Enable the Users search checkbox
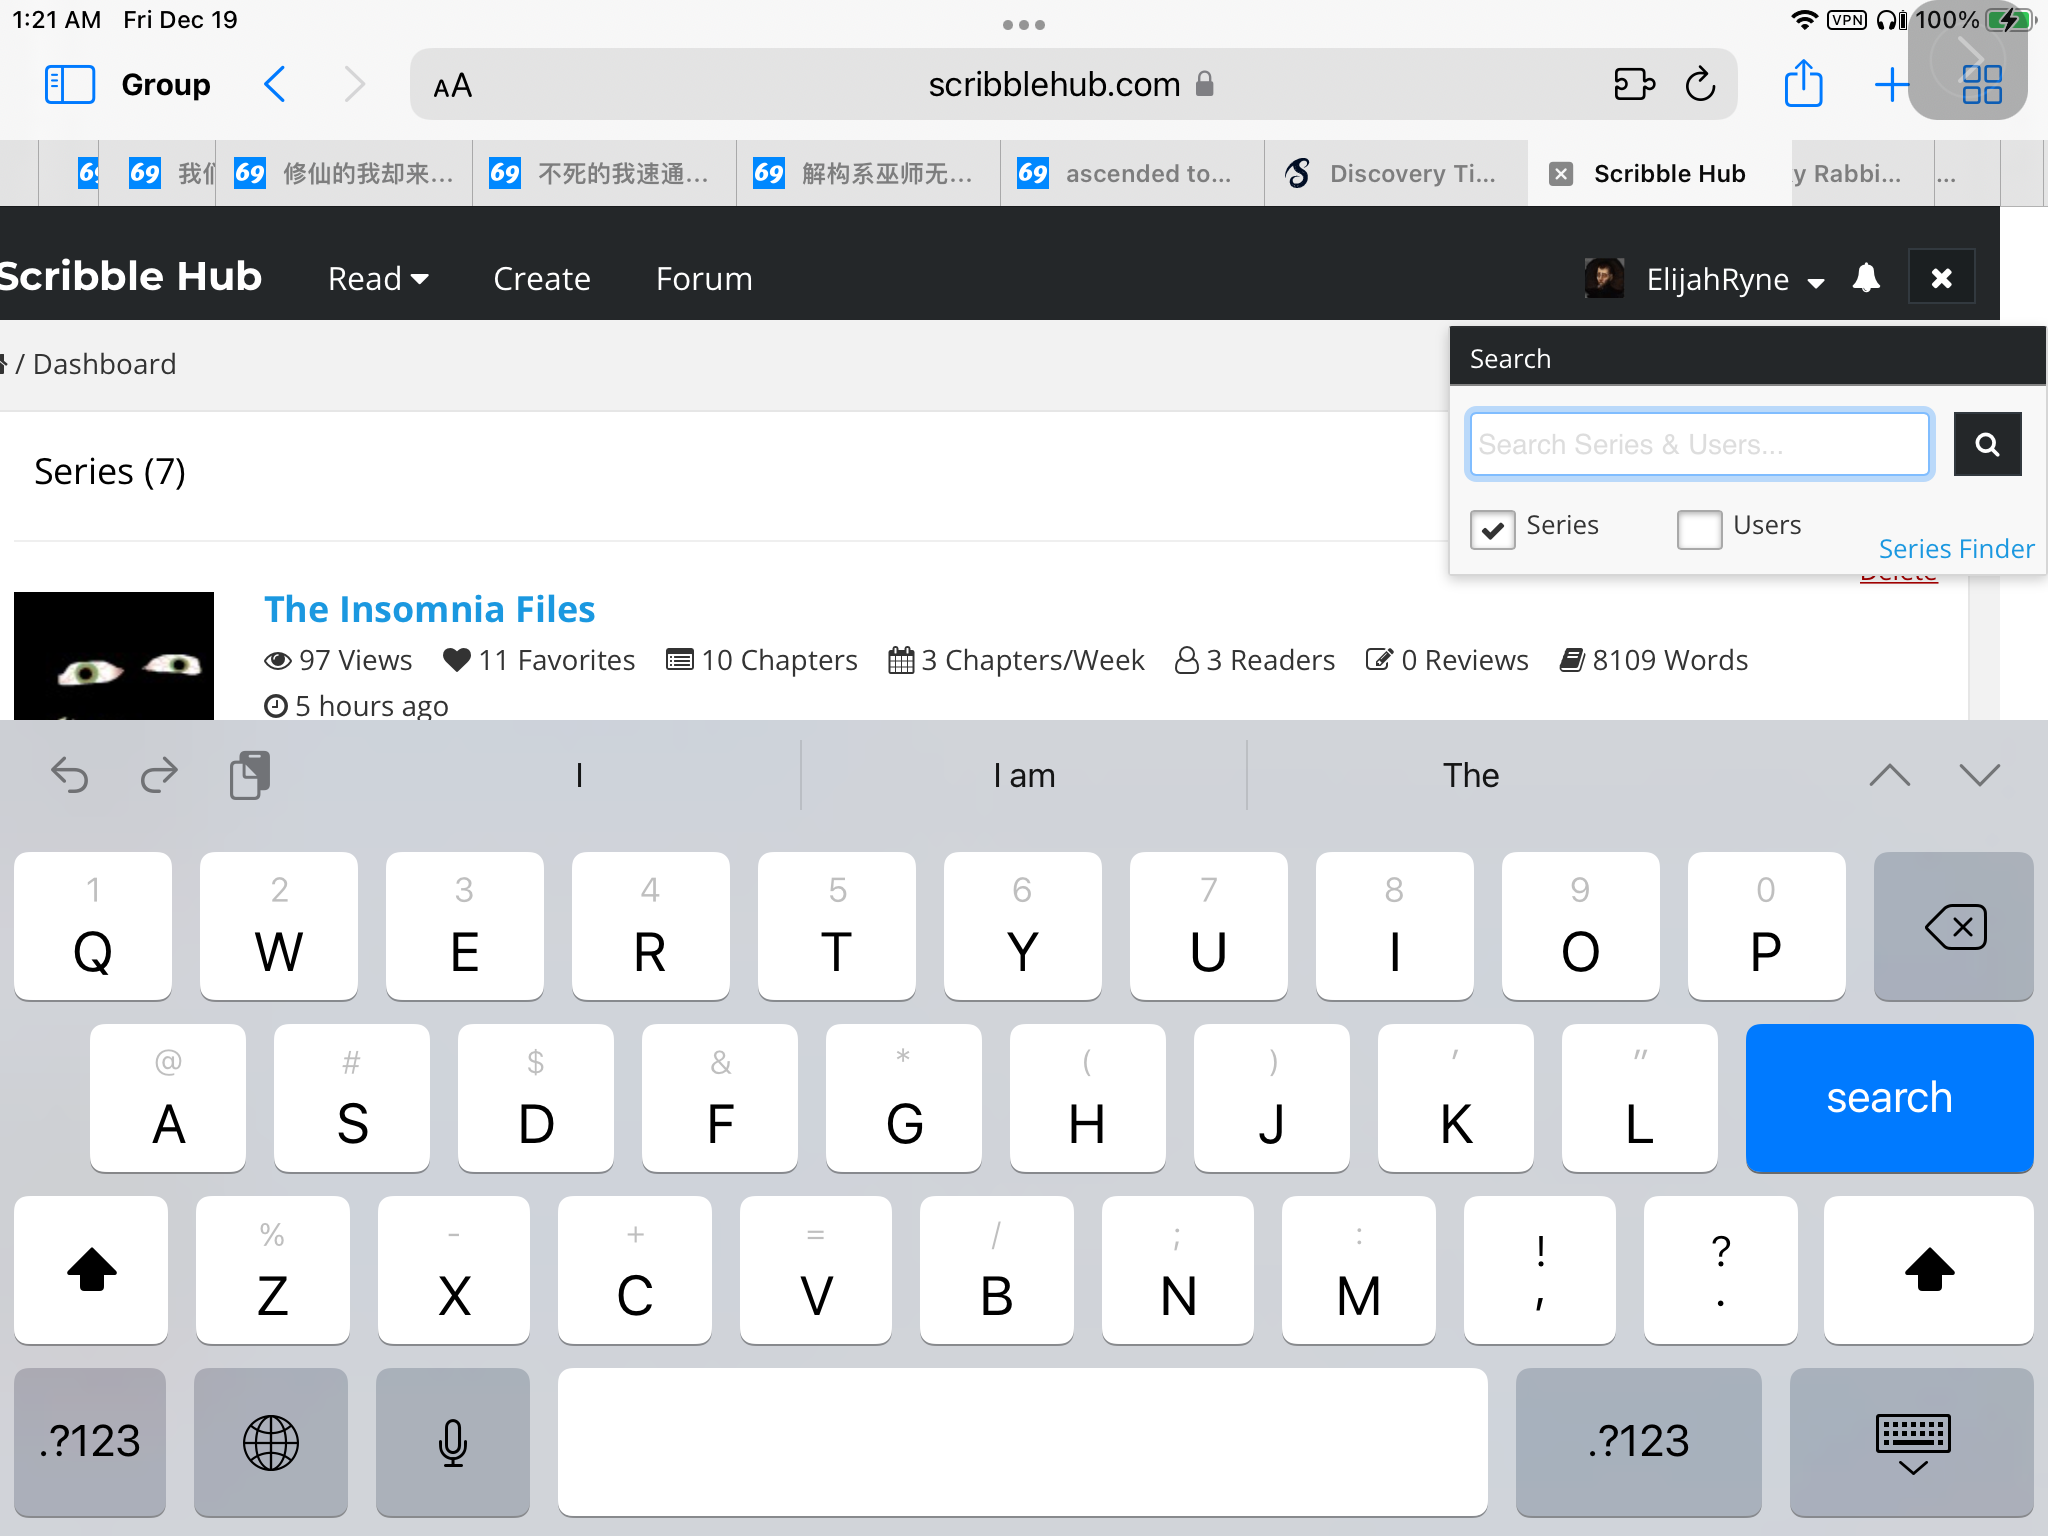The height and width of the screenshot is (1536, 2048). 1699,529
